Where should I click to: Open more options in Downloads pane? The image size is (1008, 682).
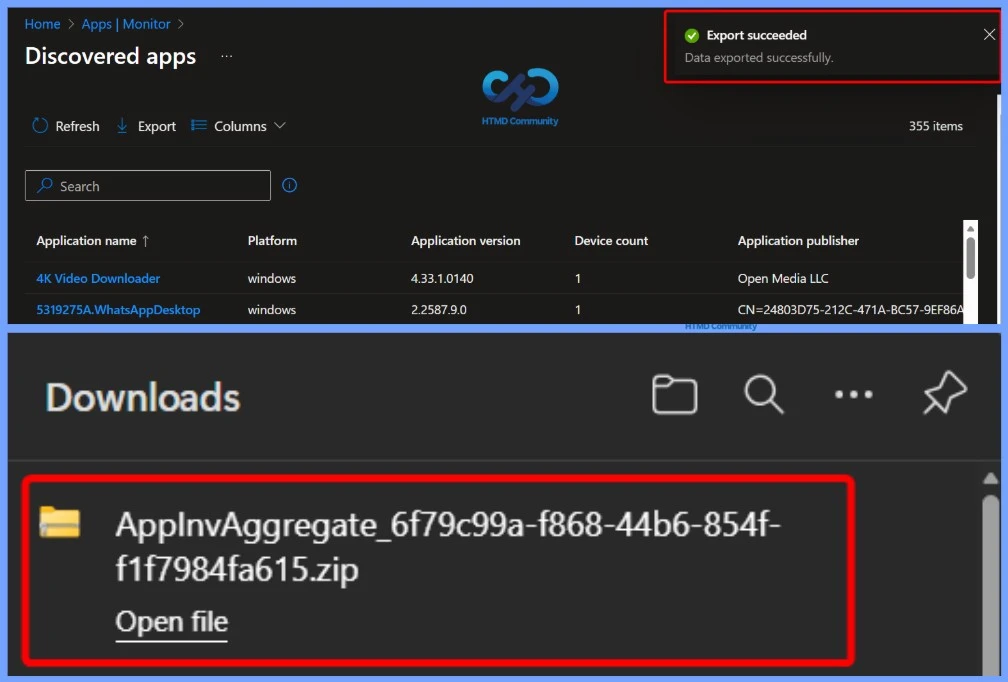point(854,394)
